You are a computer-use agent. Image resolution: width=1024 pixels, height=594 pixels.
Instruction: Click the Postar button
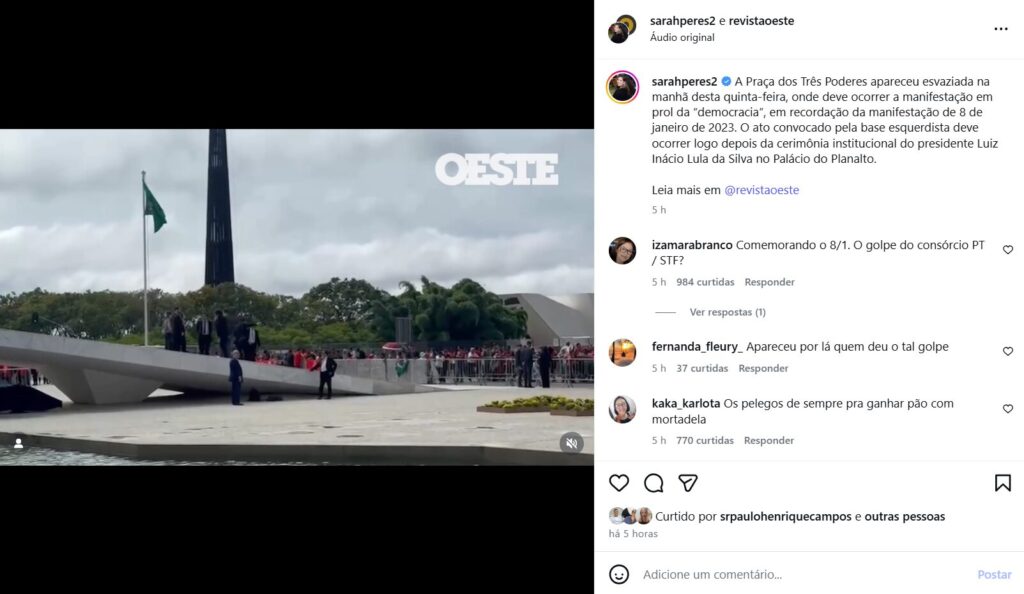[994, 574]
